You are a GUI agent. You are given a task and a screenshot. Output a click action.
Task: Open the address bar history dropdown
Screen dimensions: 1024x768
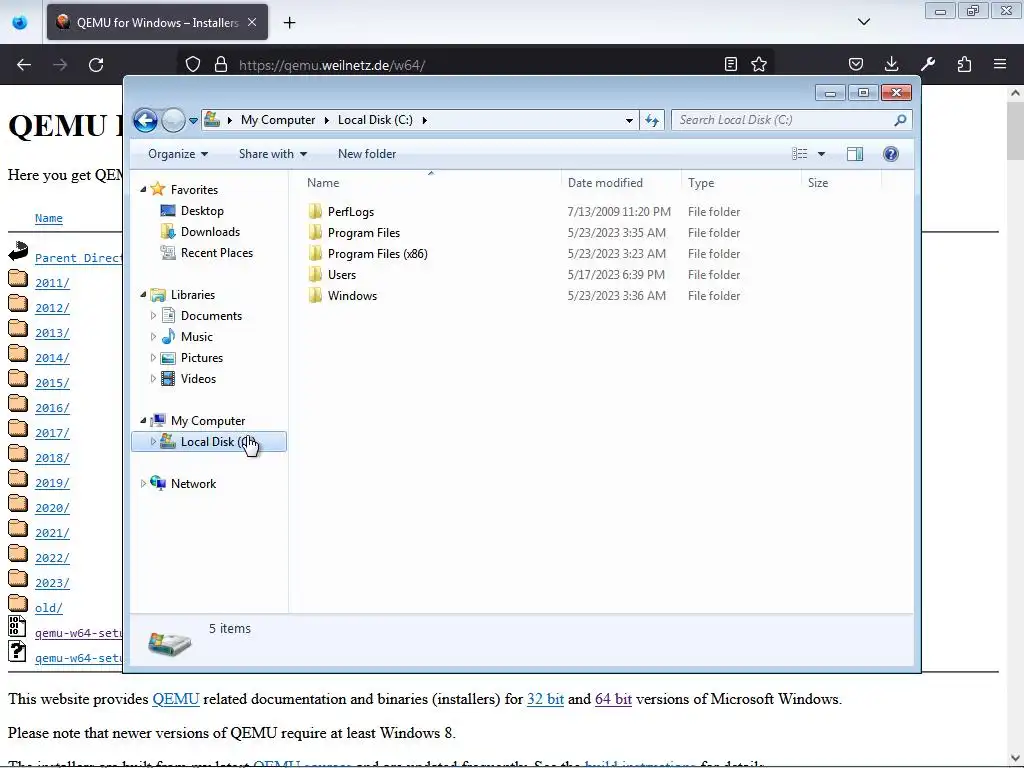tap(629, 120)
